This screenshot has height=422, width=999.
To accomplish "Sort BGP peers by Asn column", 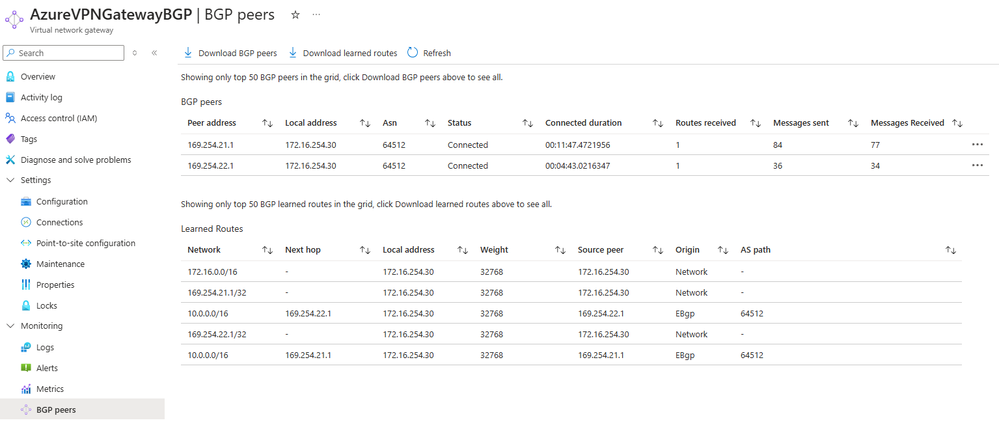I will point(430,123).
